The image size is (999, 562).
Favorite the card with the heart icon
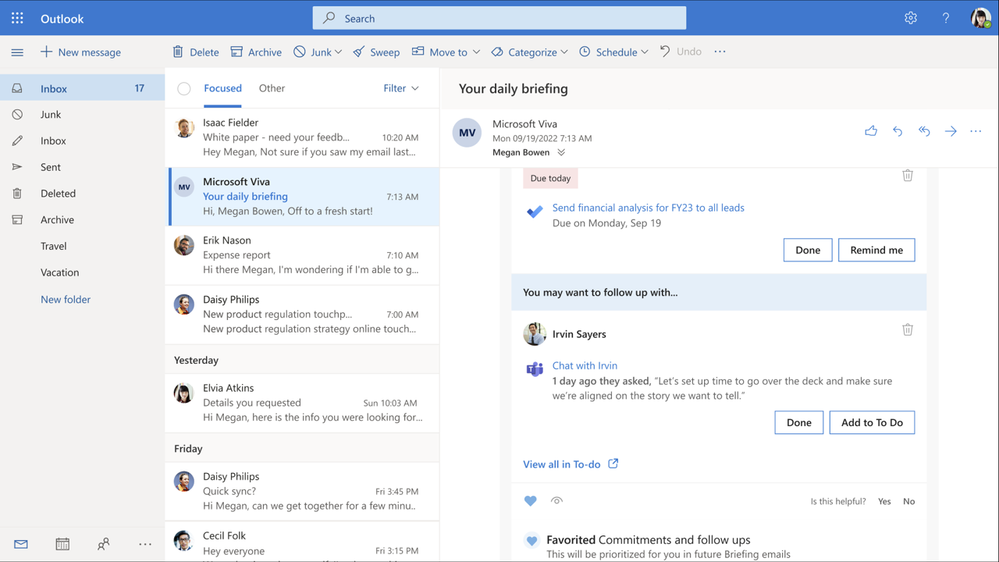(530, 501)
